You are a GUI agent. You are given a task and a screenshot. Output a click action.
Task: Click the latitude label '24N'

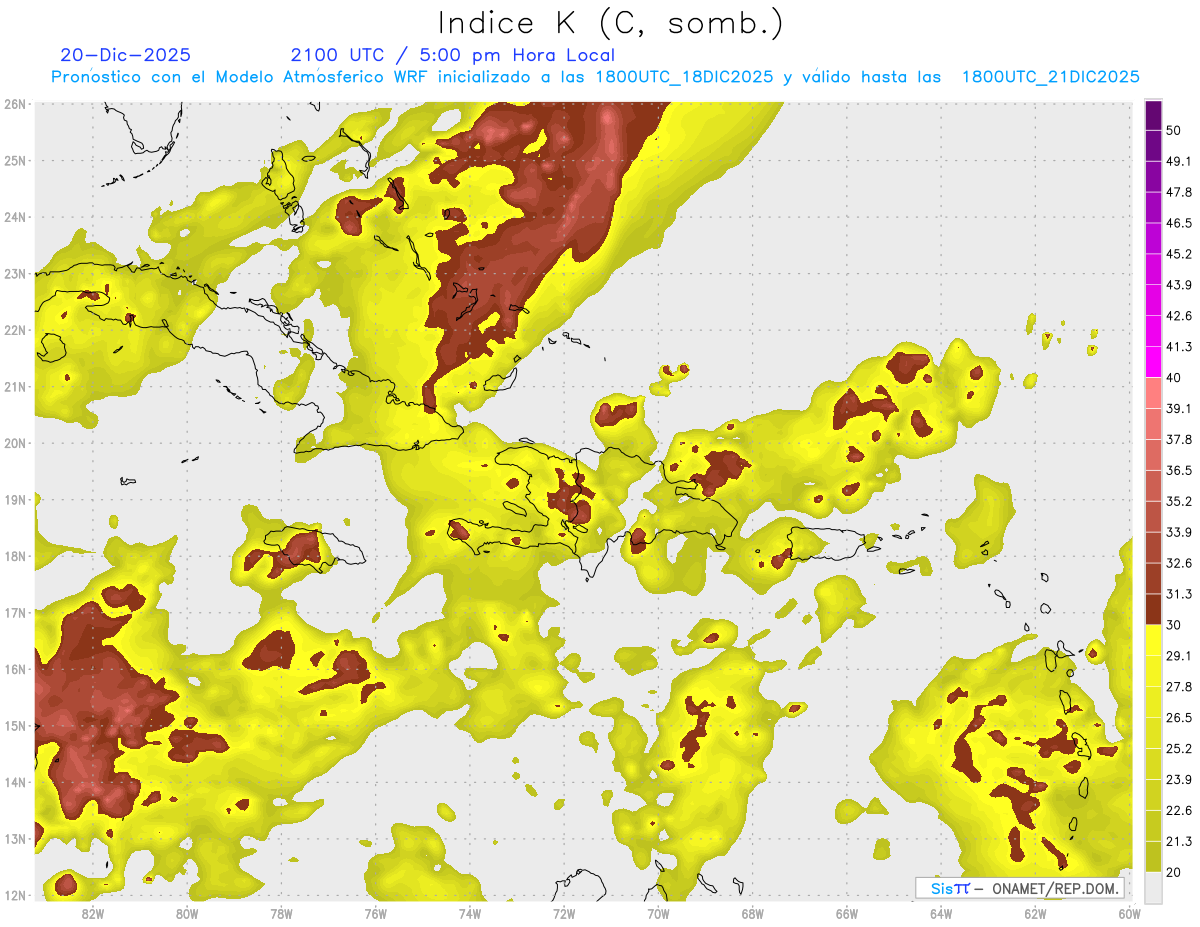(15, 217)
